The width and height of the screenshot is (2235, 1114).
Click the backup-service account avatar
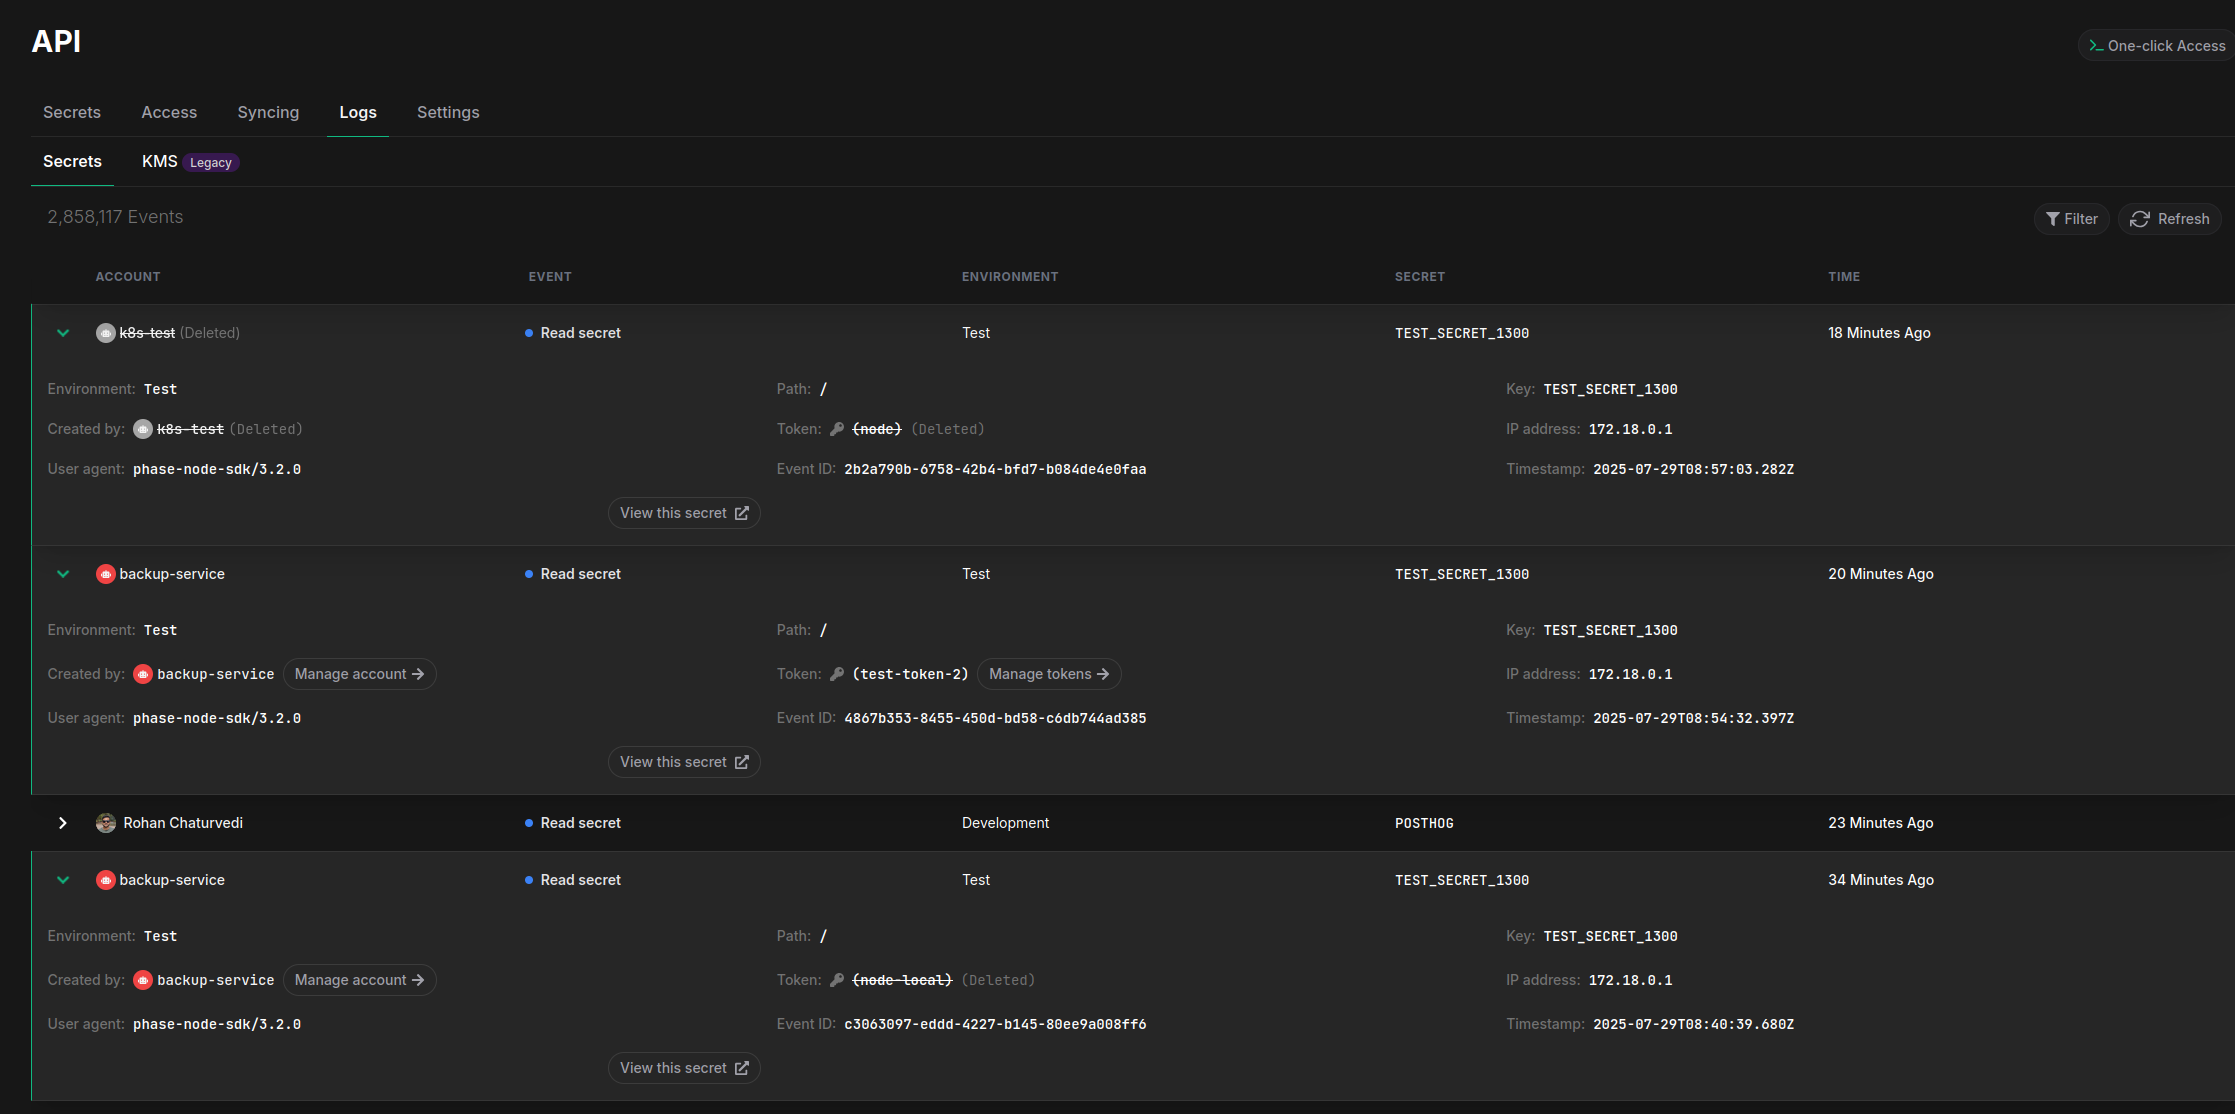click(106, 573)
